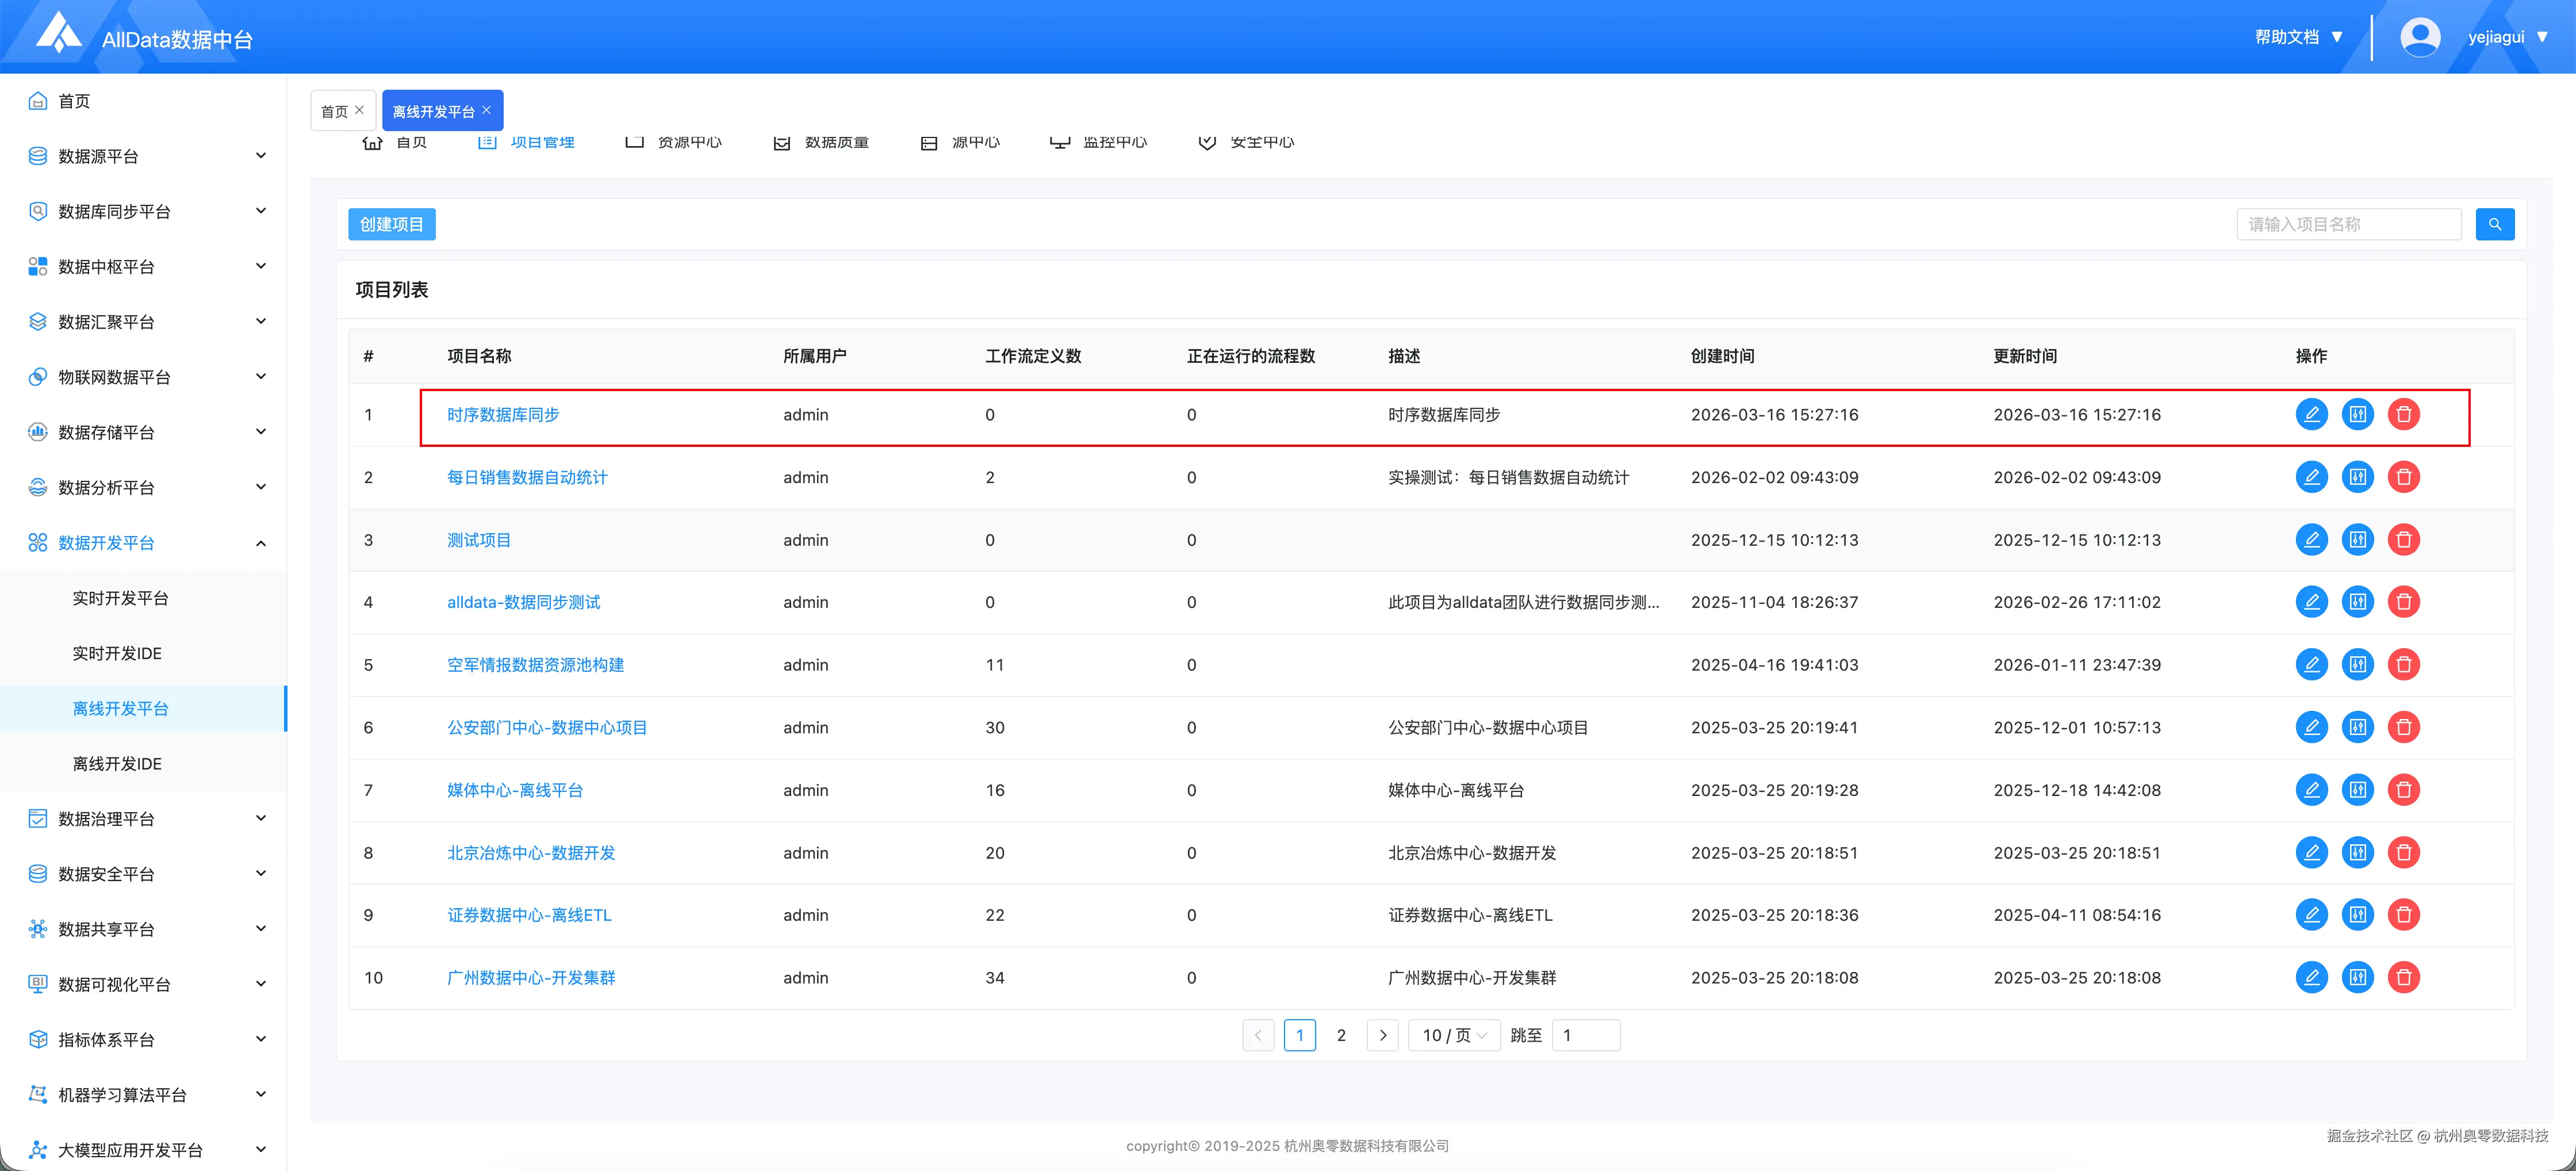This screenshot has height=1171, width=2576.
Task: Go to page 2 of project list
Action: click(1341, 1035)
